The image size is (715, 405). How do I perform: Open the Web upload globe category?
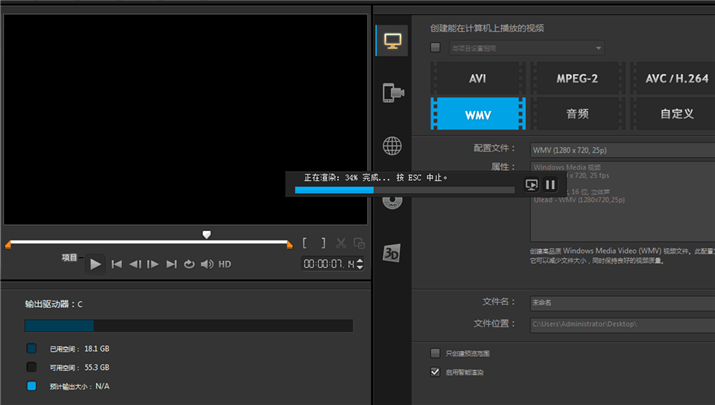392,146
